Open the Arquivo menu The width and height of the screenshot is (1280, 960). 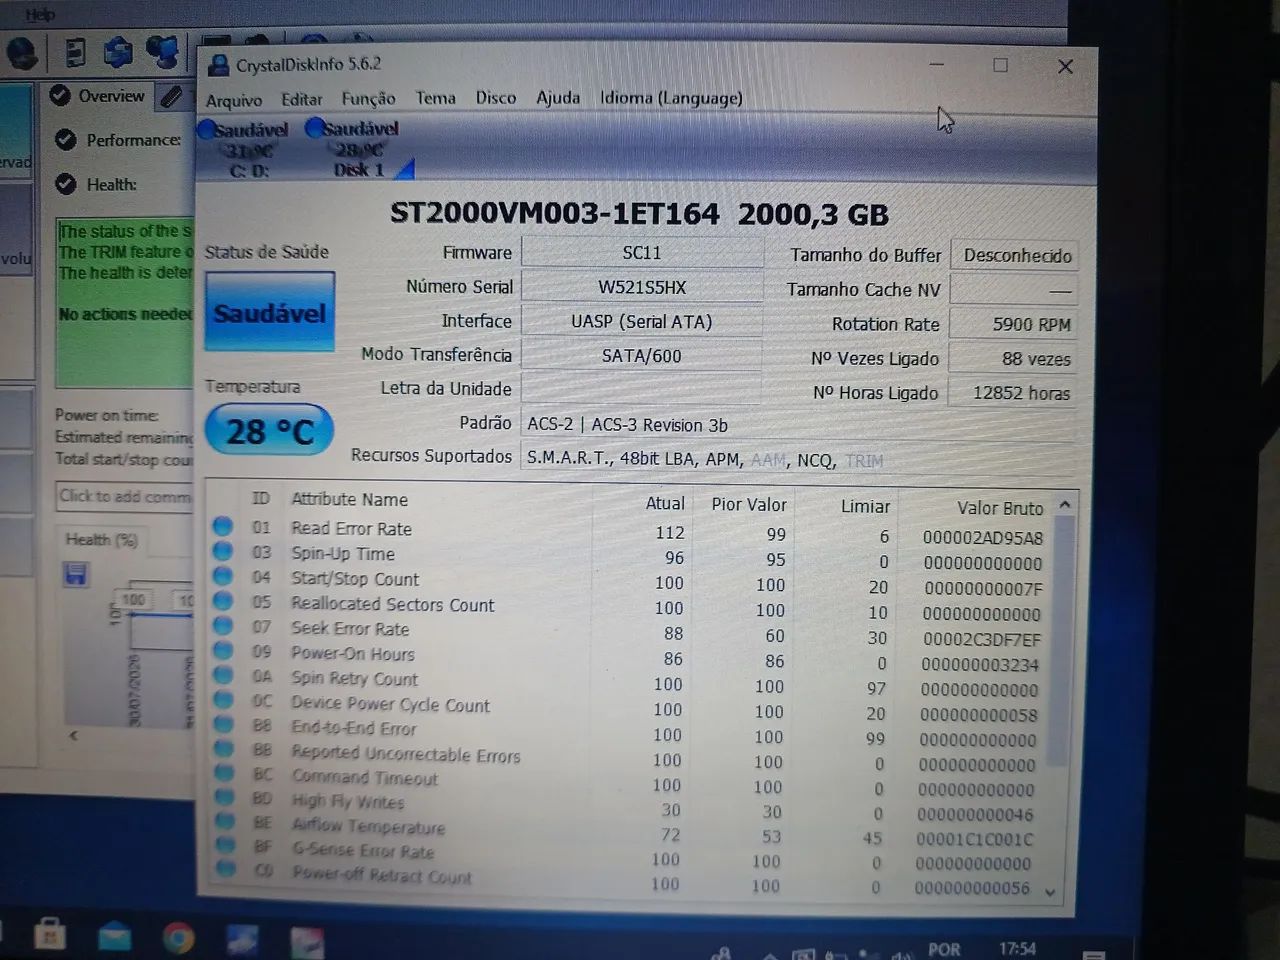tap(234, 100)
